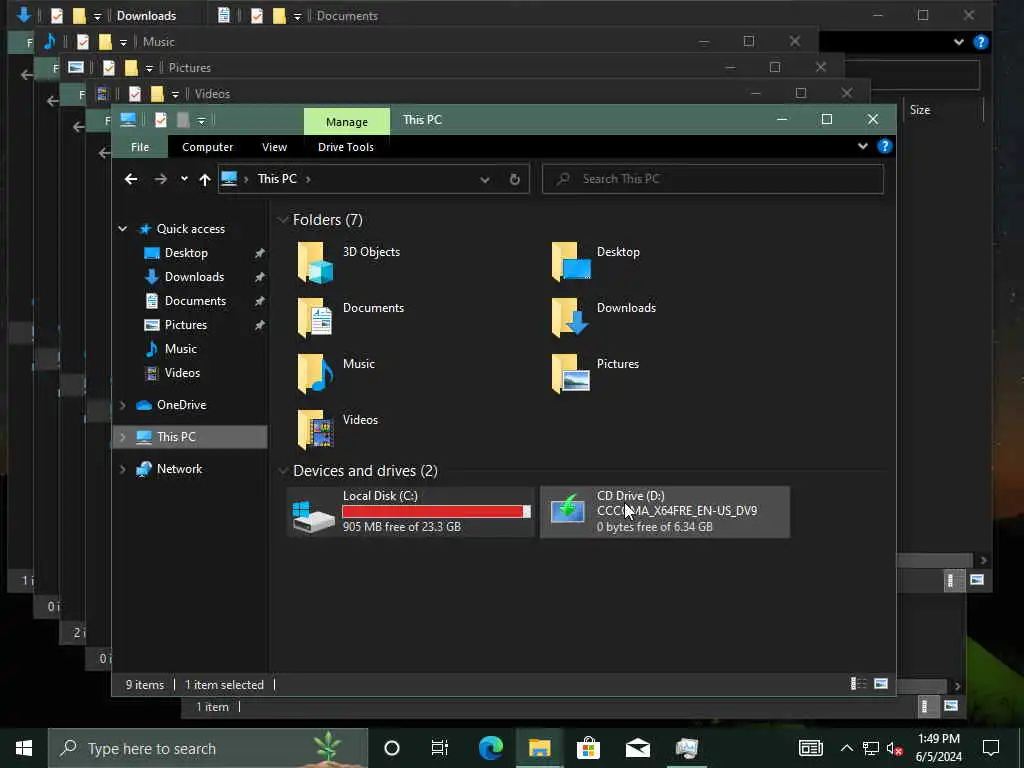Open the File menu in This PC window
This screenshot has height=768, width=1024.
140,147
